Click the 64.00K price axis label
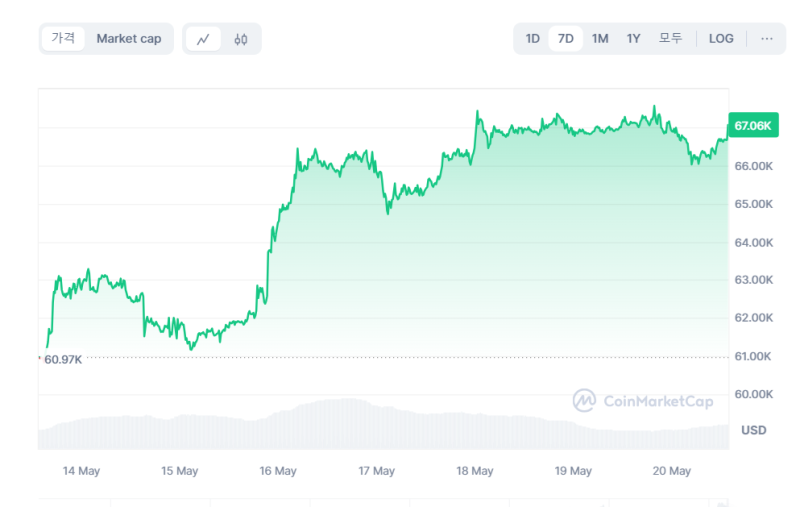Viewport: 800px width, 507px height. click(754, 242)
